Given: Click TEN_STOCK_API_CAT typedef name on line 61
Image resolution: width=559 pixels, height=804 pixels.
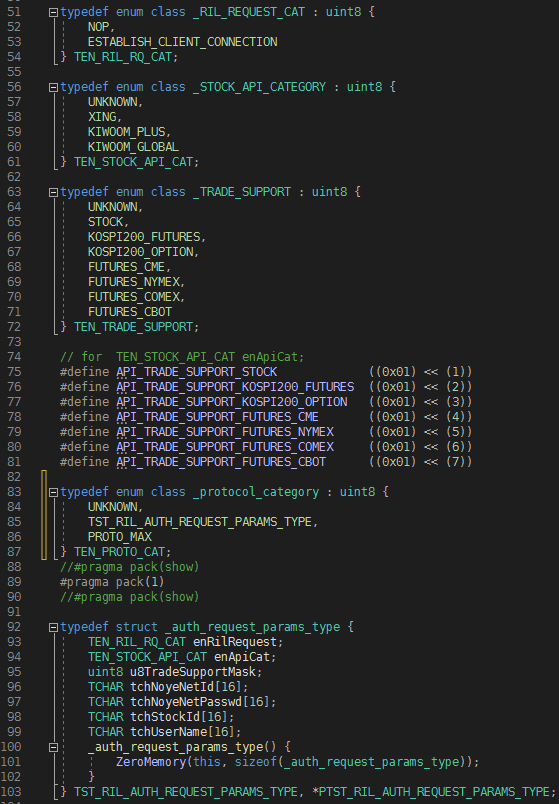Looking at the screenshot, I should tap(134, 162).
